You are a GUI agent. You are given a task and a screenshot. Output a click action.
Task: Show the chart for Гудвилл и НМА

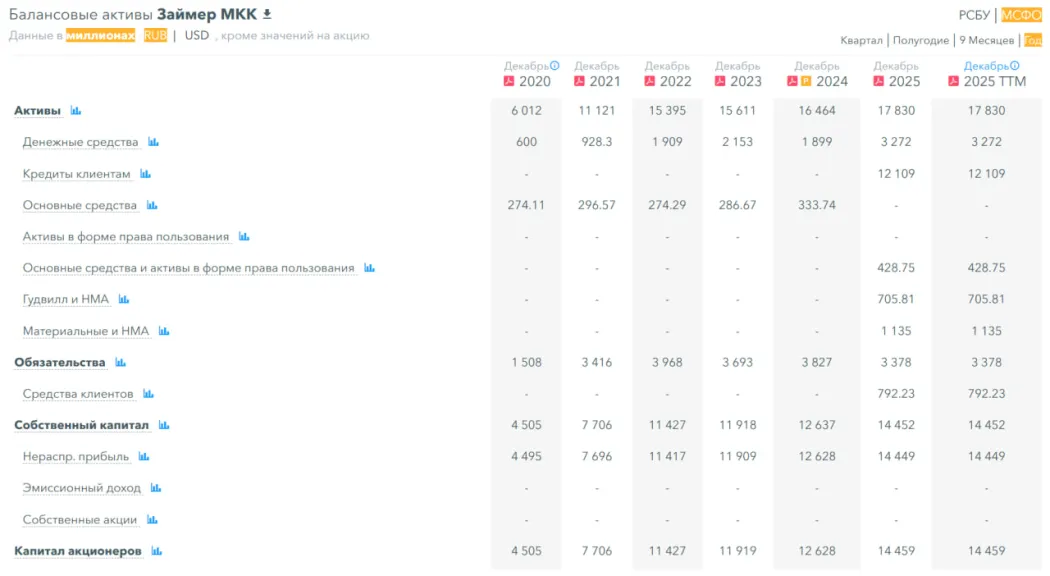click(x=124, y=299)
